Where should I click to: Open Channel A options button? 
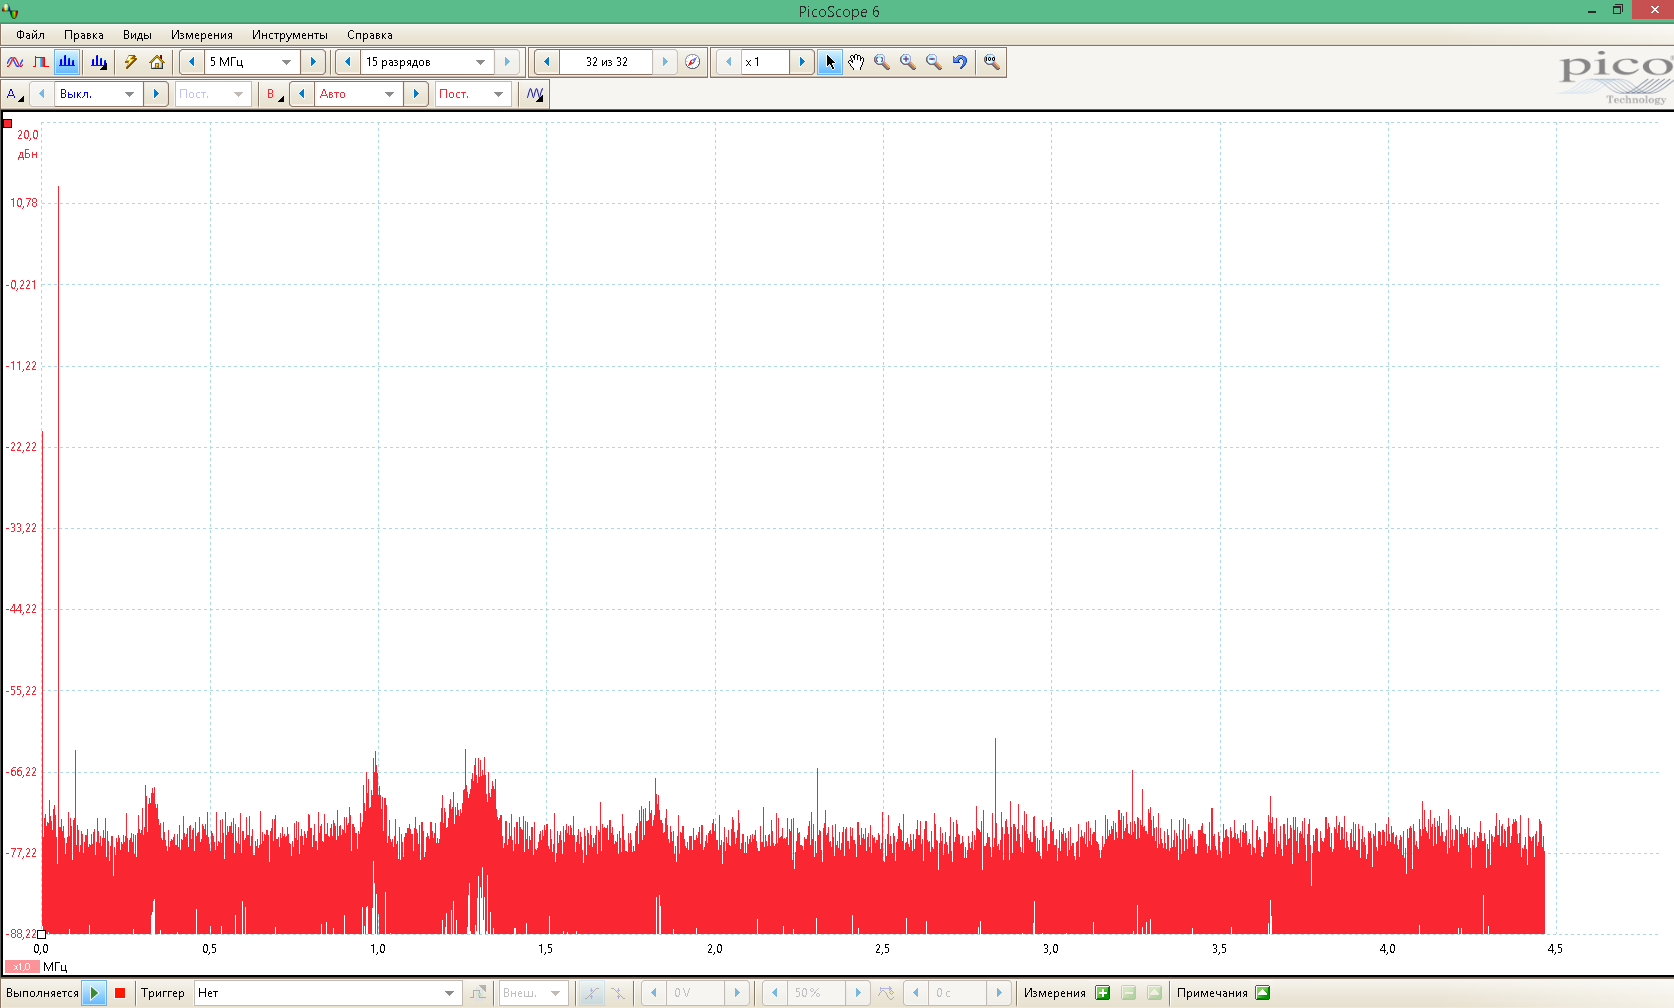coord(14,94)
